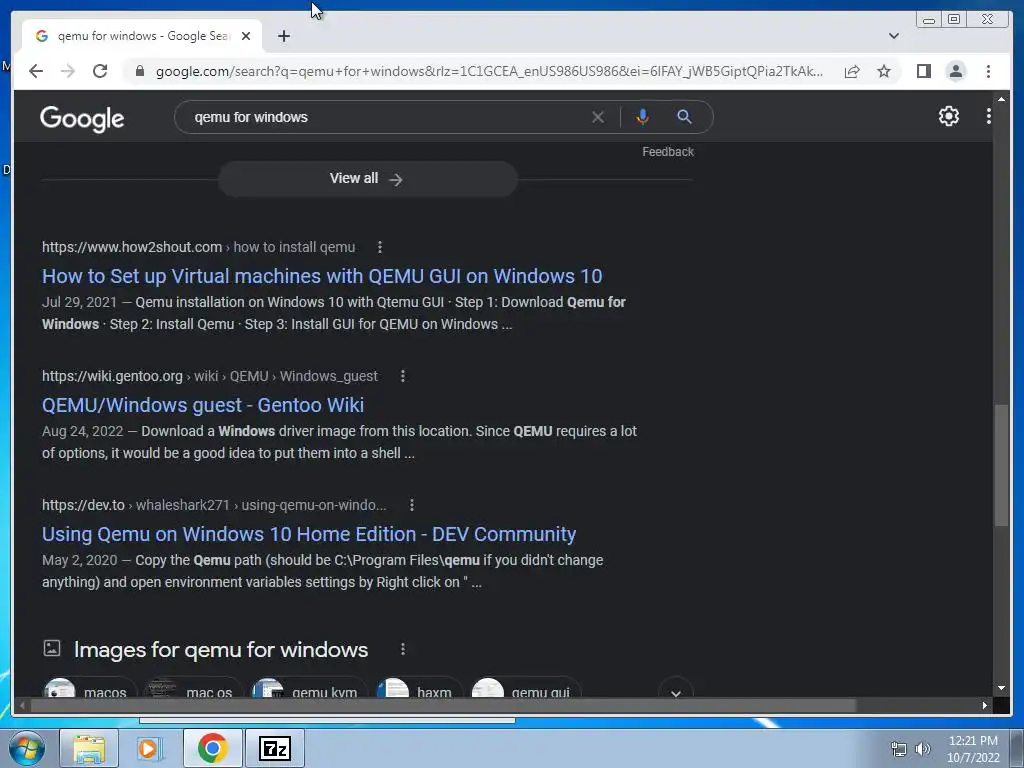This screenshot has height=768, width=1024.
Task: Click the scroll down arrow
Action: pos(1001,688)
